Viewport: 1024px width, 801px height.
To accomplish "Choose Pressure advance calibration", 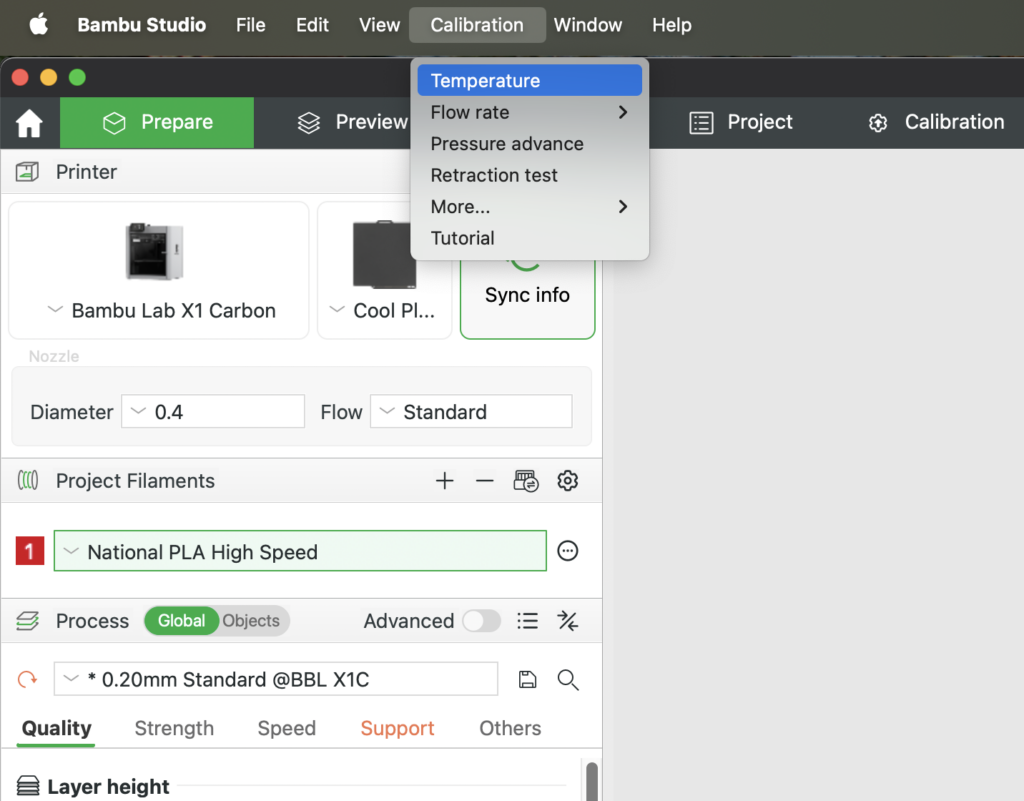I will (x=530, y=144).
